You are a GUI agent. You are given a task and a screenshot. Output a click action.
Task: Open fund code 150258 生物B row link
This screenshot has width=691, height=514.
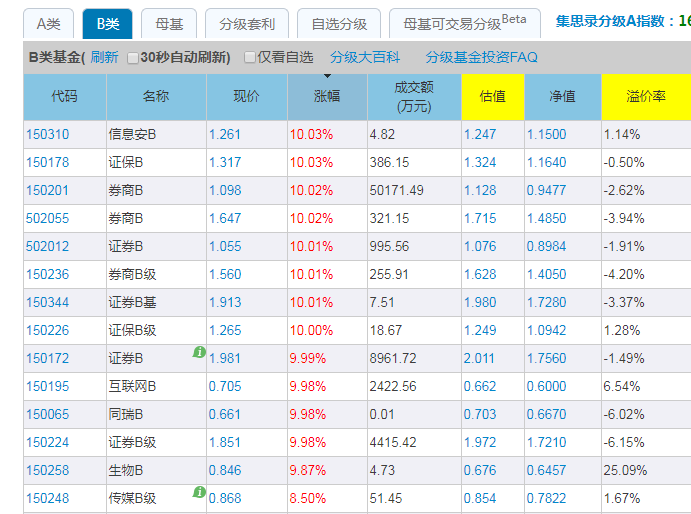tap(47, 470)
